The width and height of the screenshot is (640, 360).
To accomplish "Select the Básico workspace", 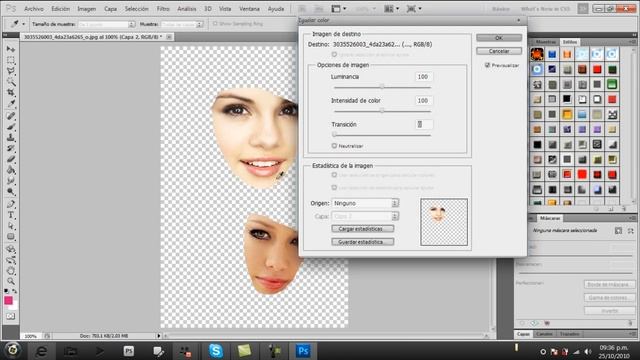I will 501,9.
